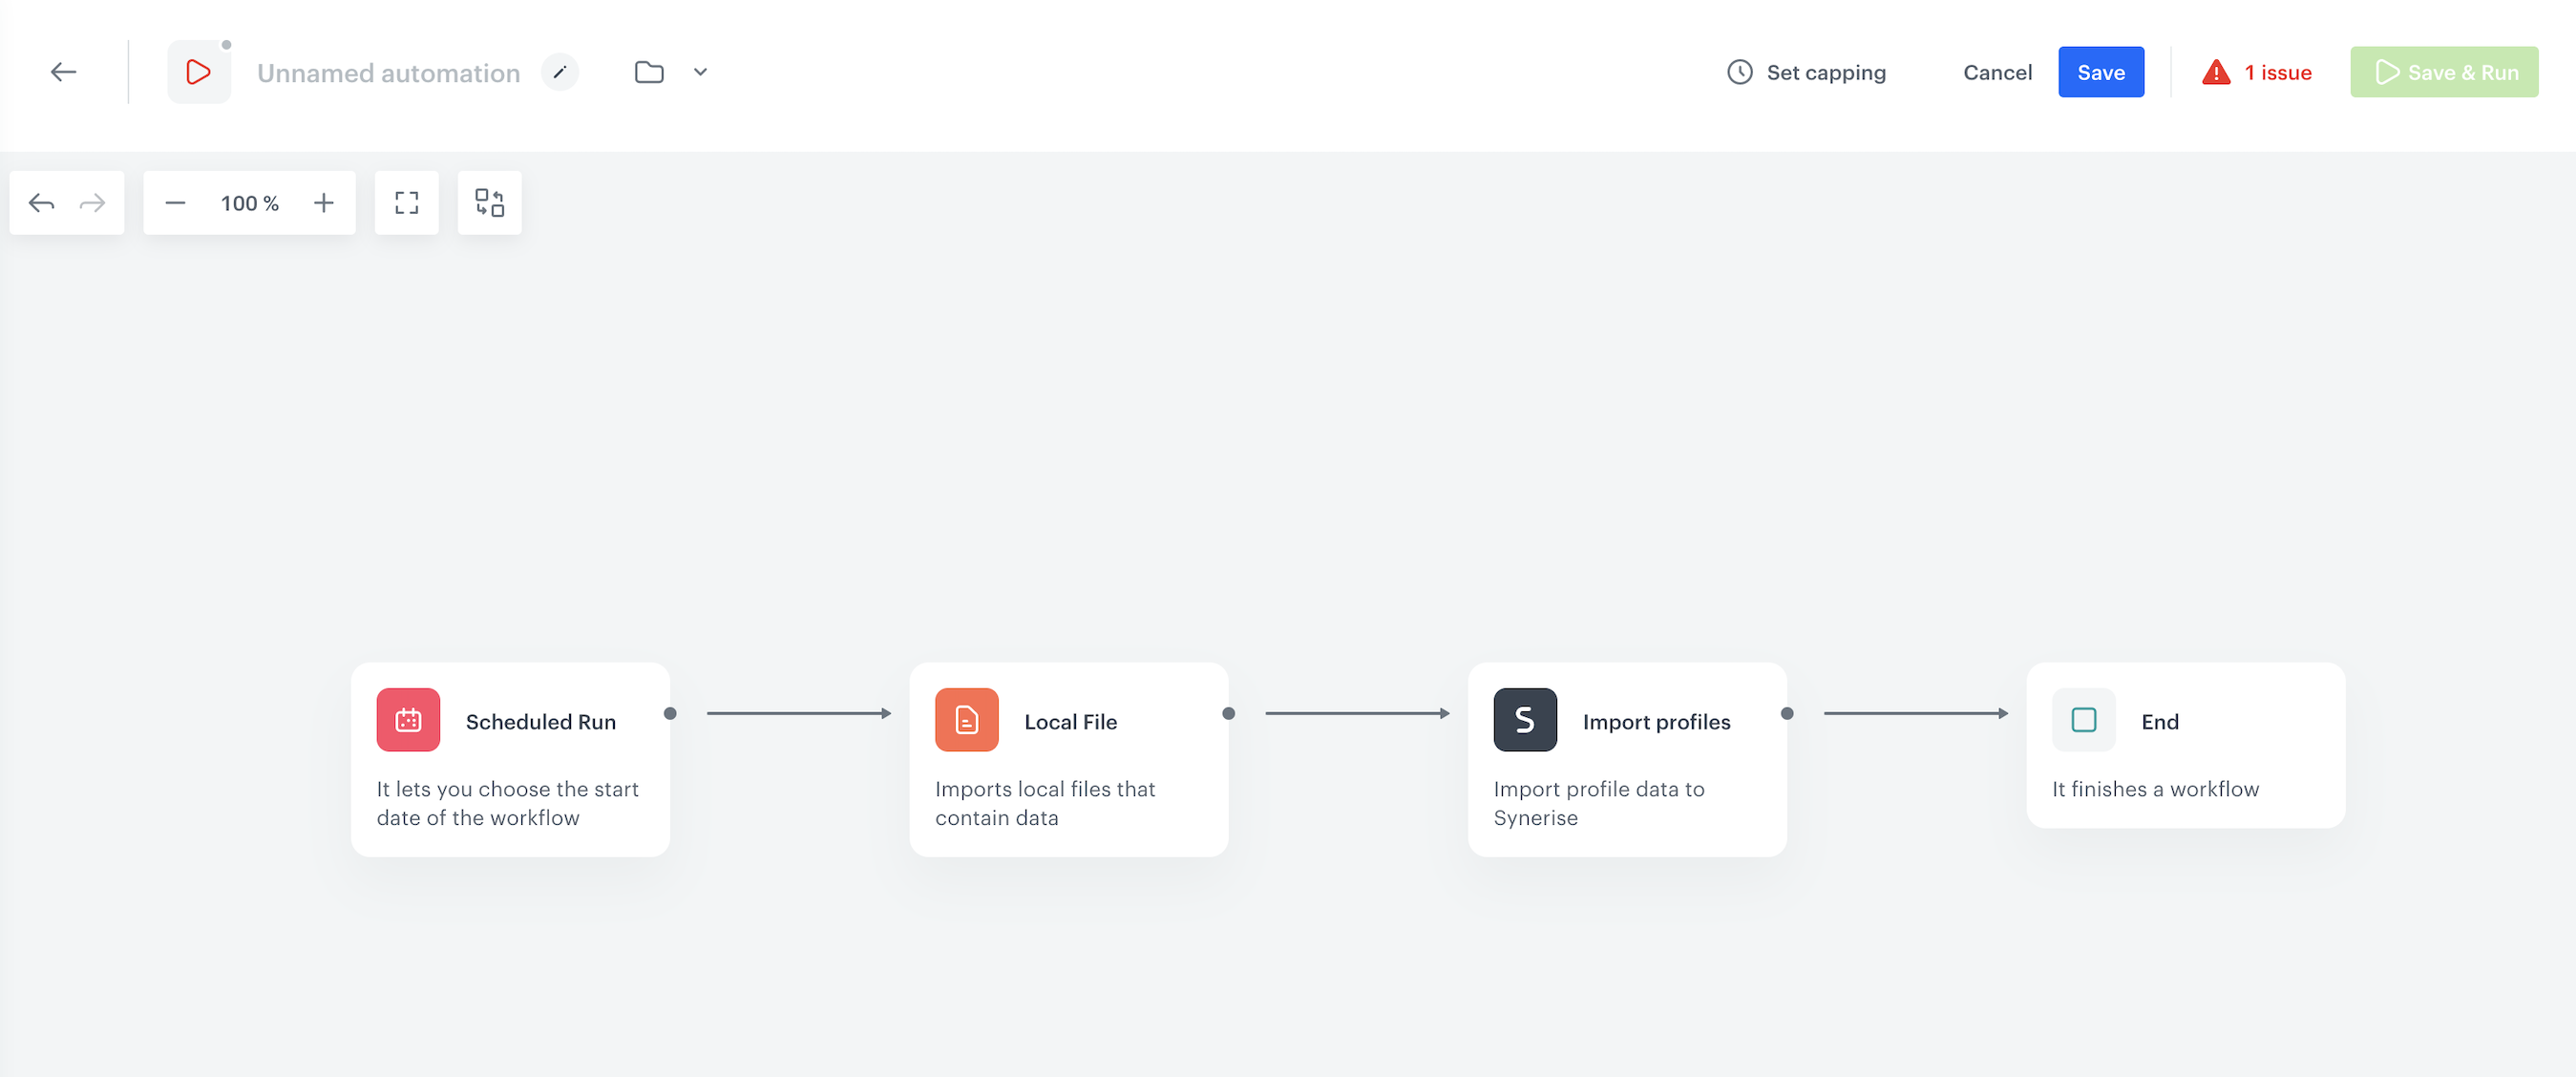Click the Local File document icon
The height and width of the screenshot is (1077, 2576).
point(966,719)
